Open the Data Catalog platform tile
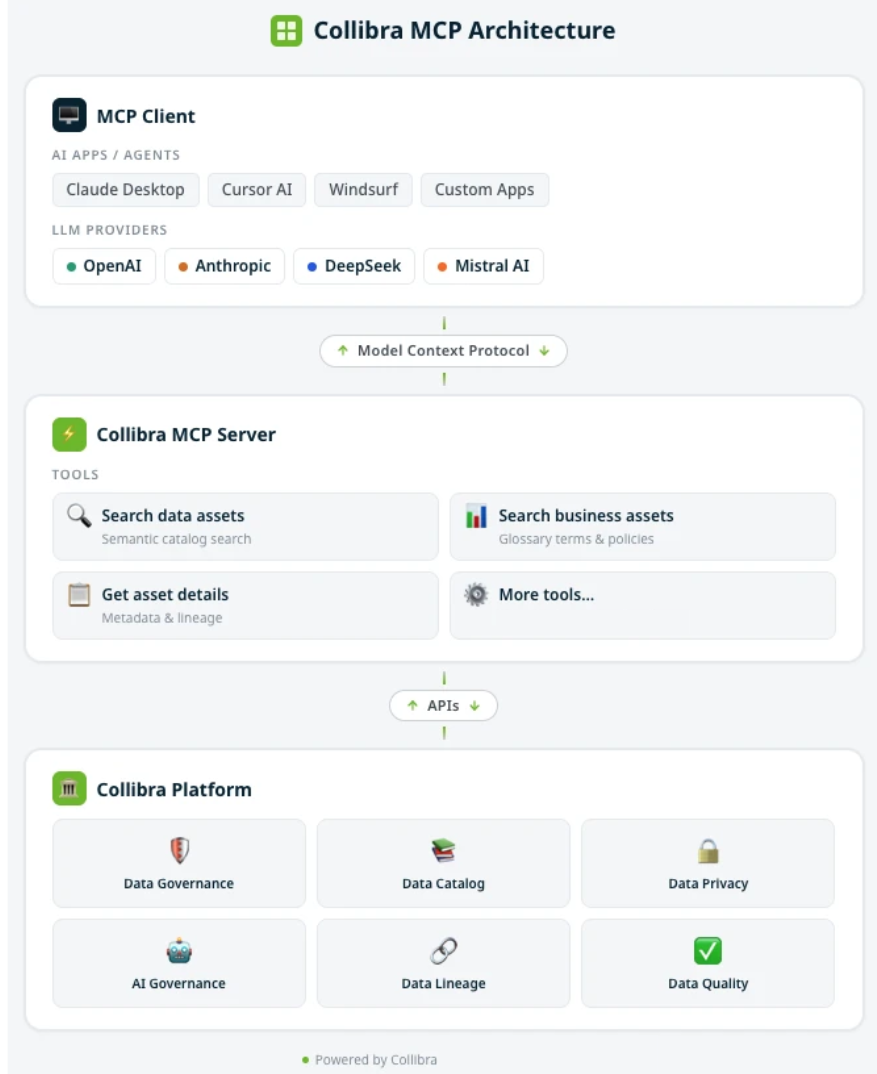 (443, 863)
